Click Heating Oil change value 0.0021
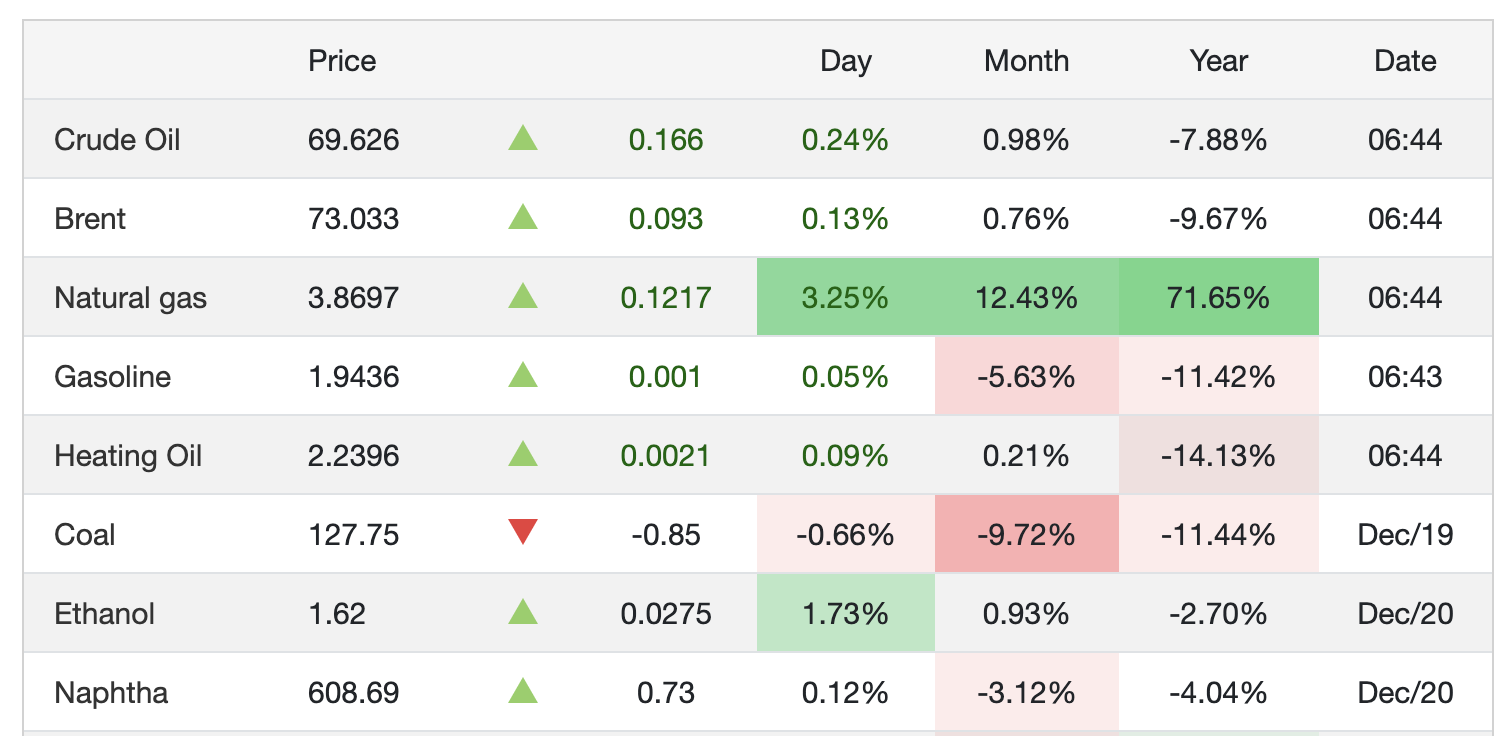Screen dimensions: 1510x736 click(x=666, y=455)
